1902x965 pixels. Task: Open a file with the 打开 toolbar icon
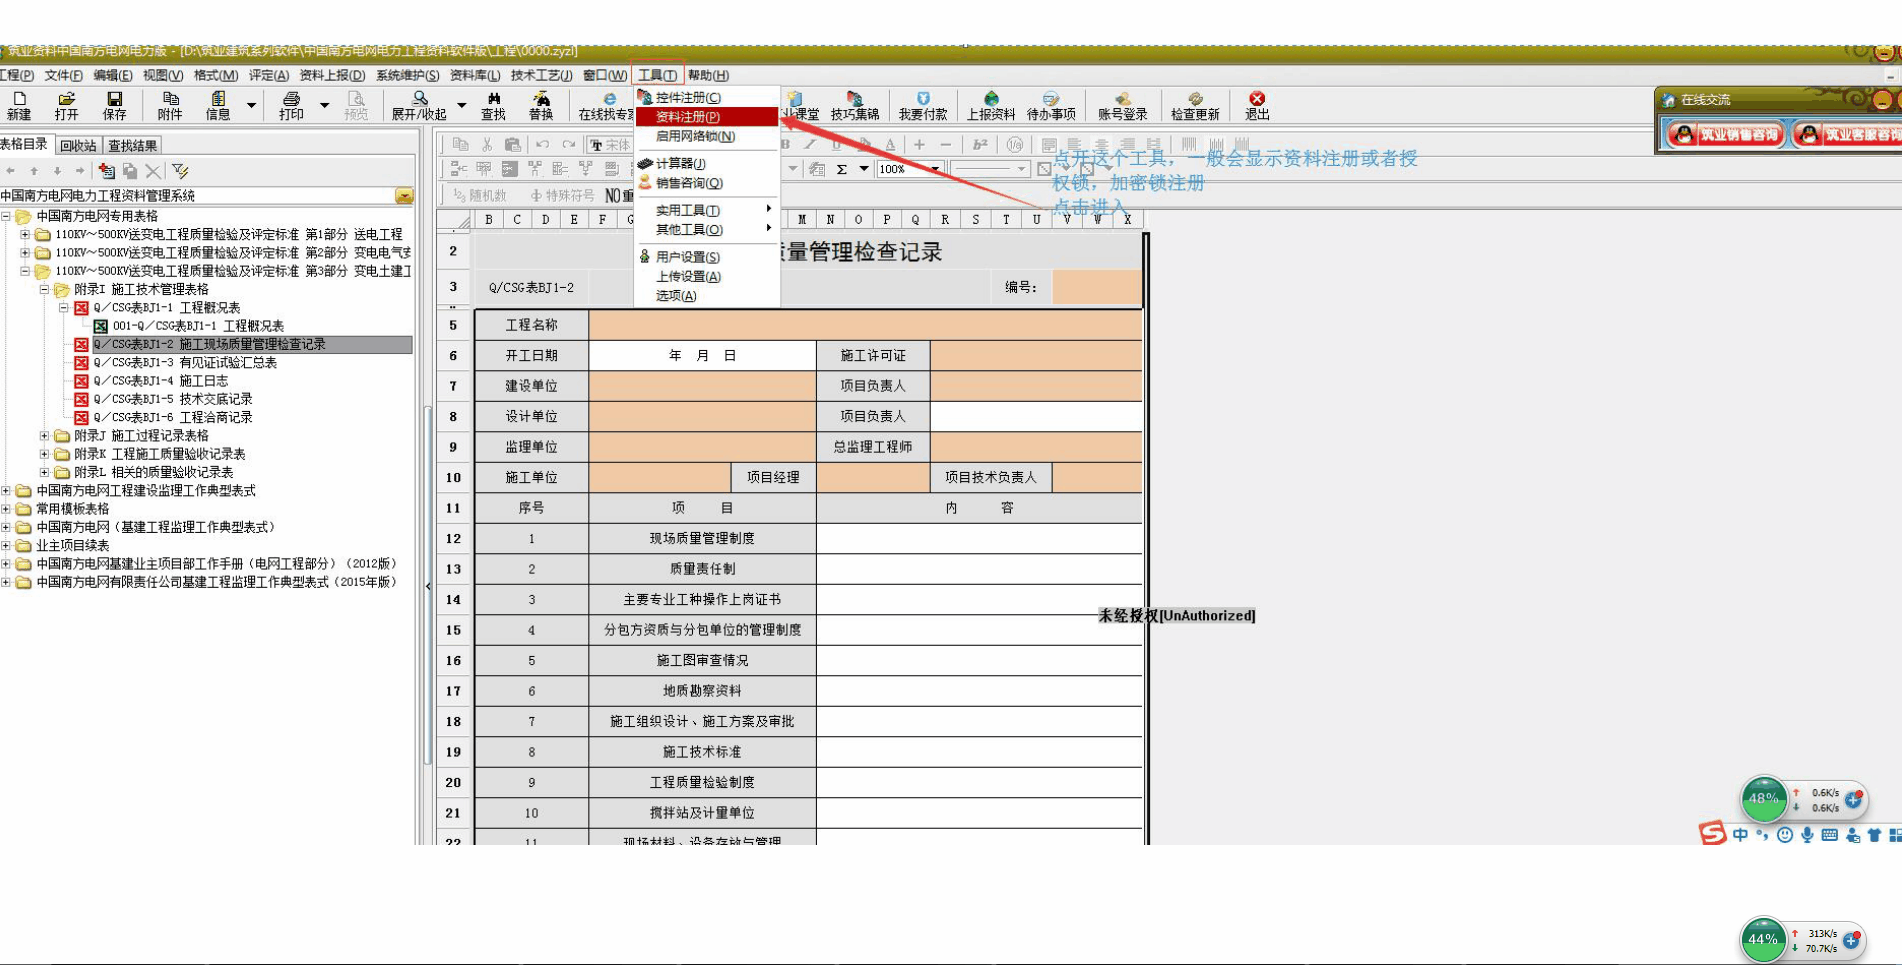(66, 105)
